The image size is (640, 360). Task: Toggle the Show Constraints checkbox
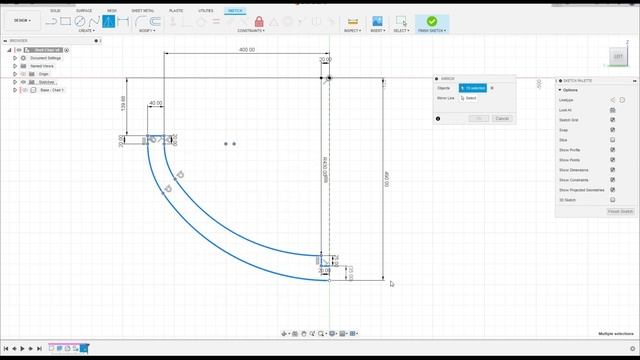pos(613,180)
